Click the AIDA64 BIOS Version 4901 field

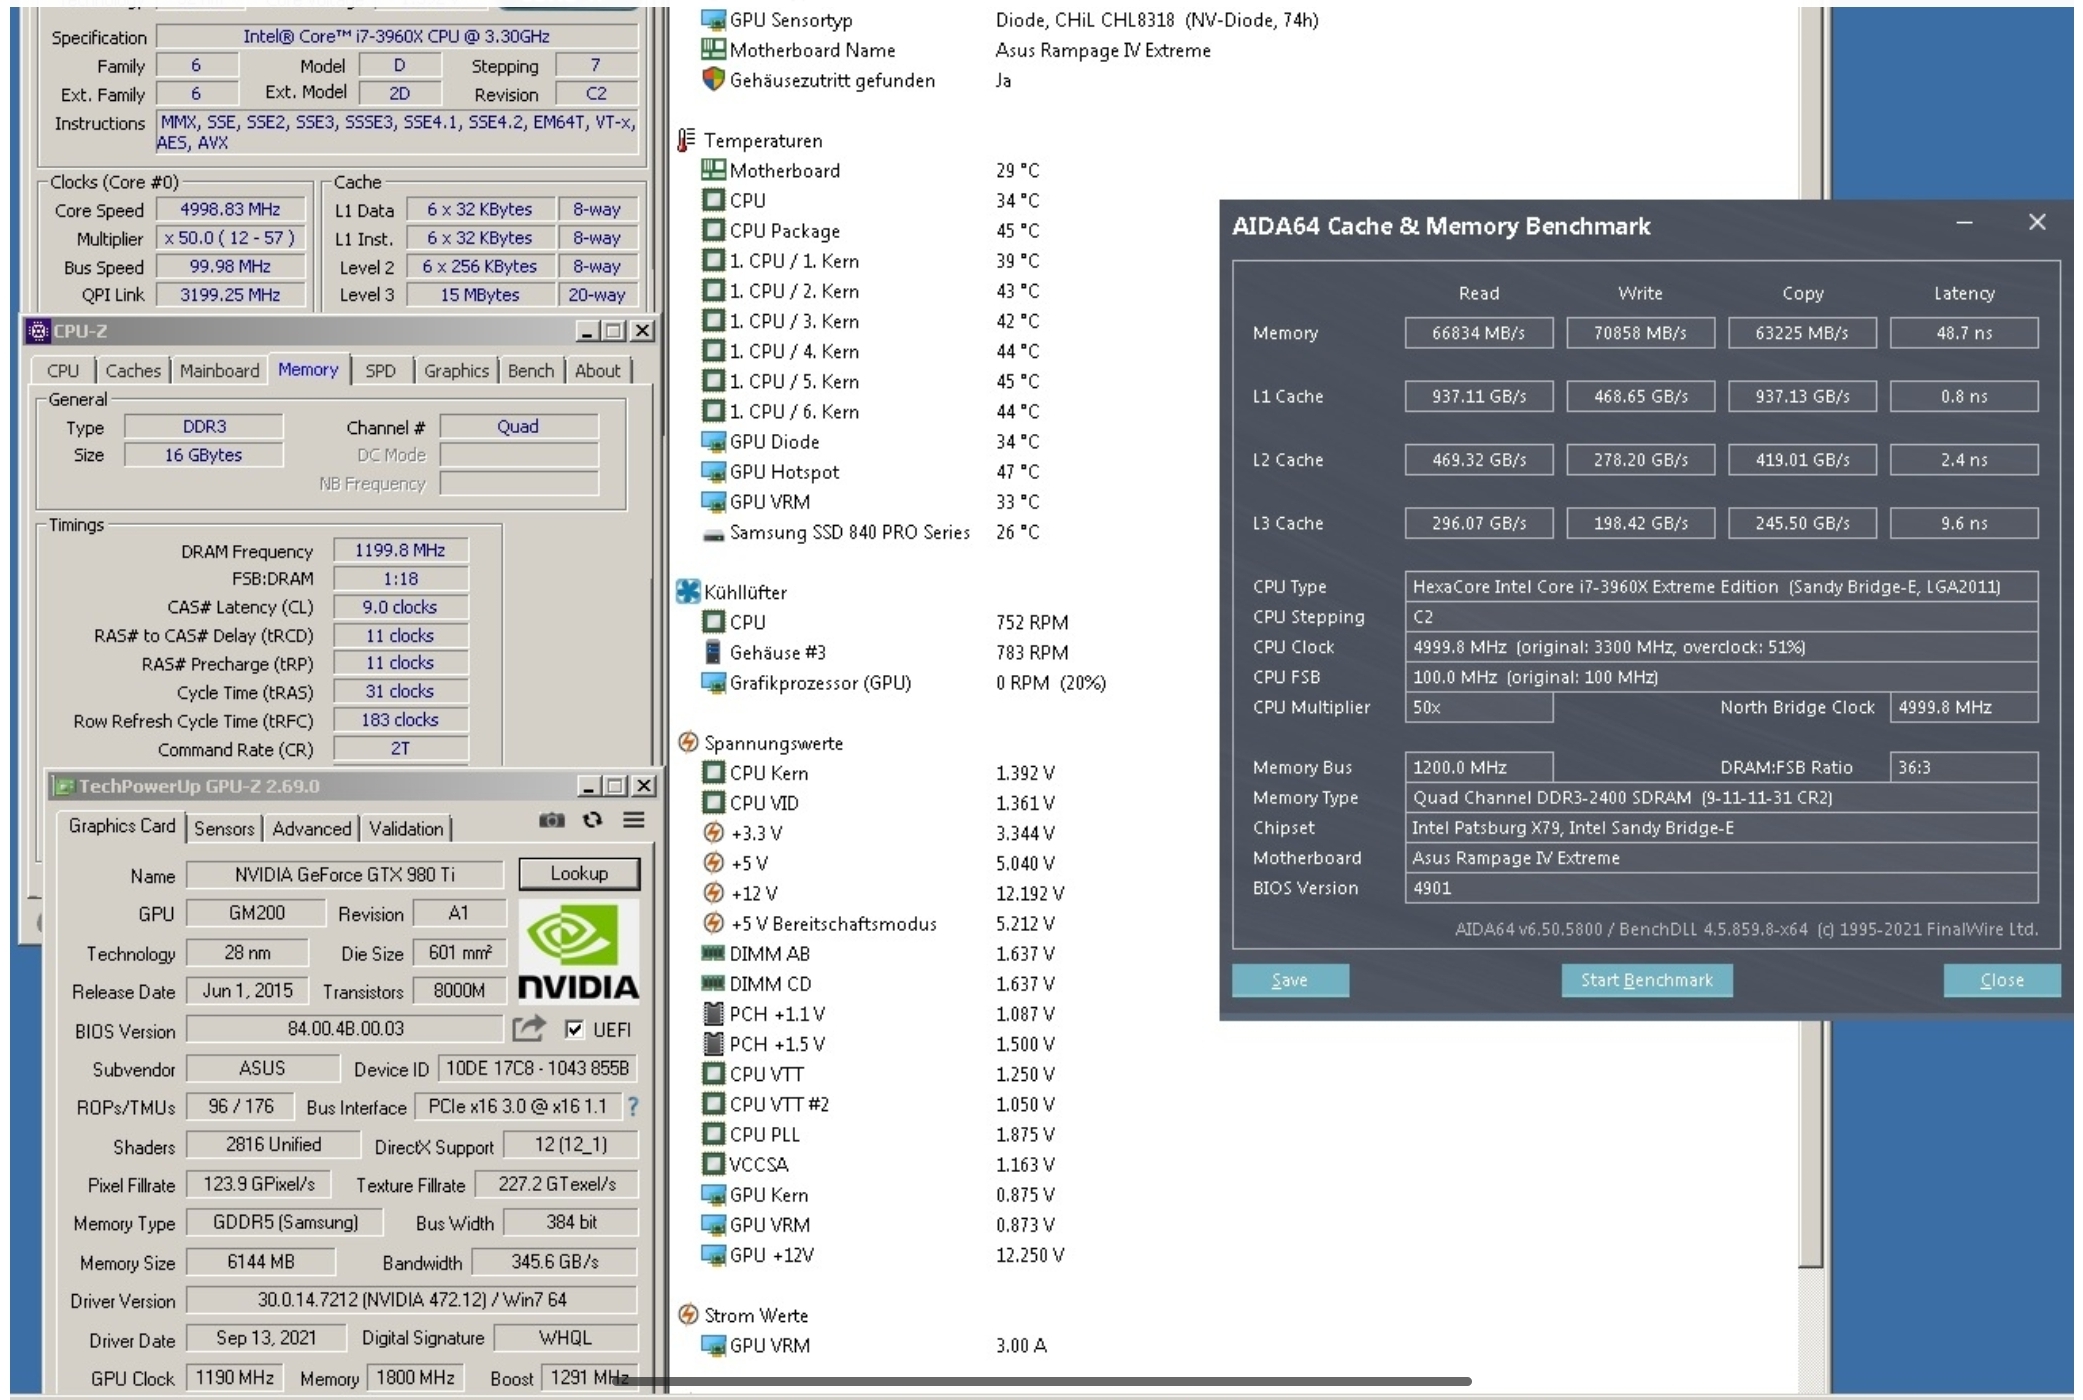click(x=1721, y=888)
